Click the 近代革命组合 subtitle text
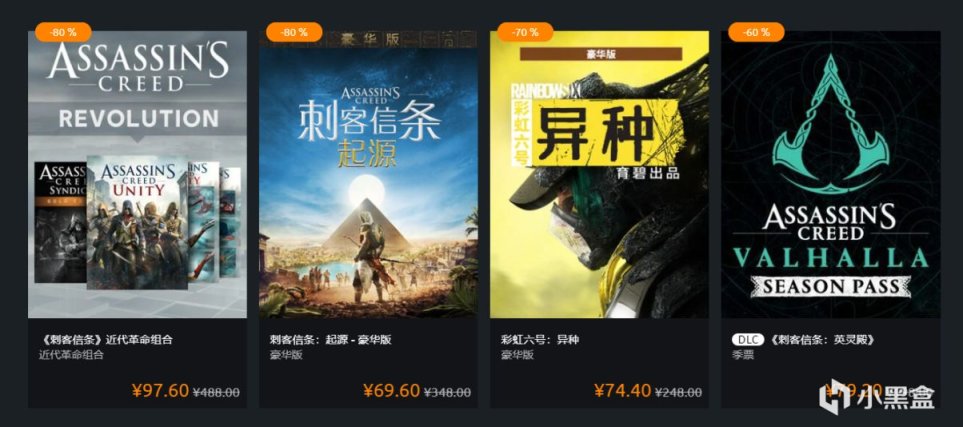963x427 pixels. click(x=71, y=355)
